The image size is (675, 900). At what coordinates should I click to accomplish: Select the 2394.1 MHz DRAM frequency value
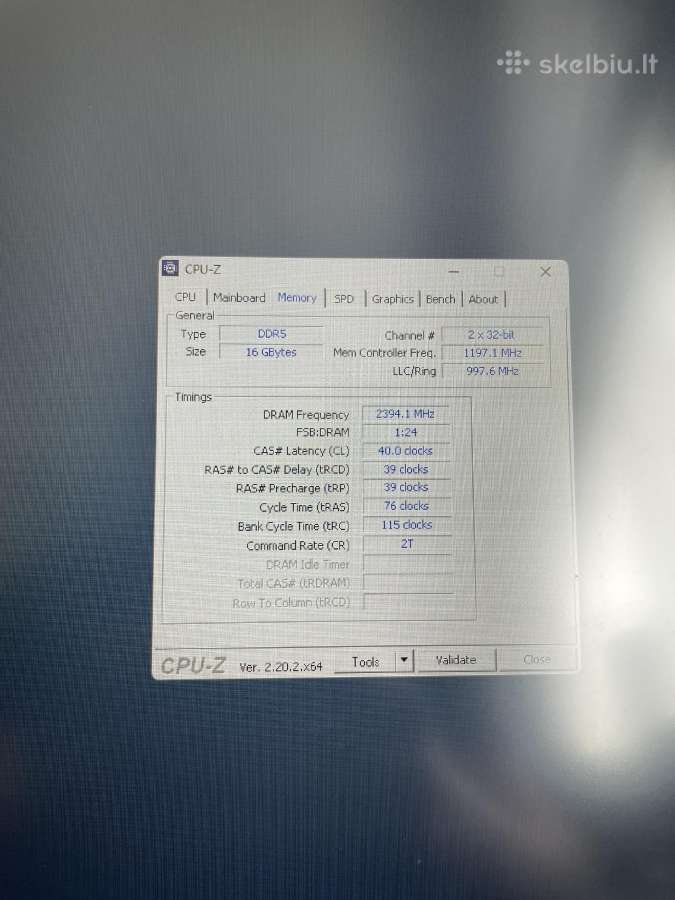click(405, 414)
